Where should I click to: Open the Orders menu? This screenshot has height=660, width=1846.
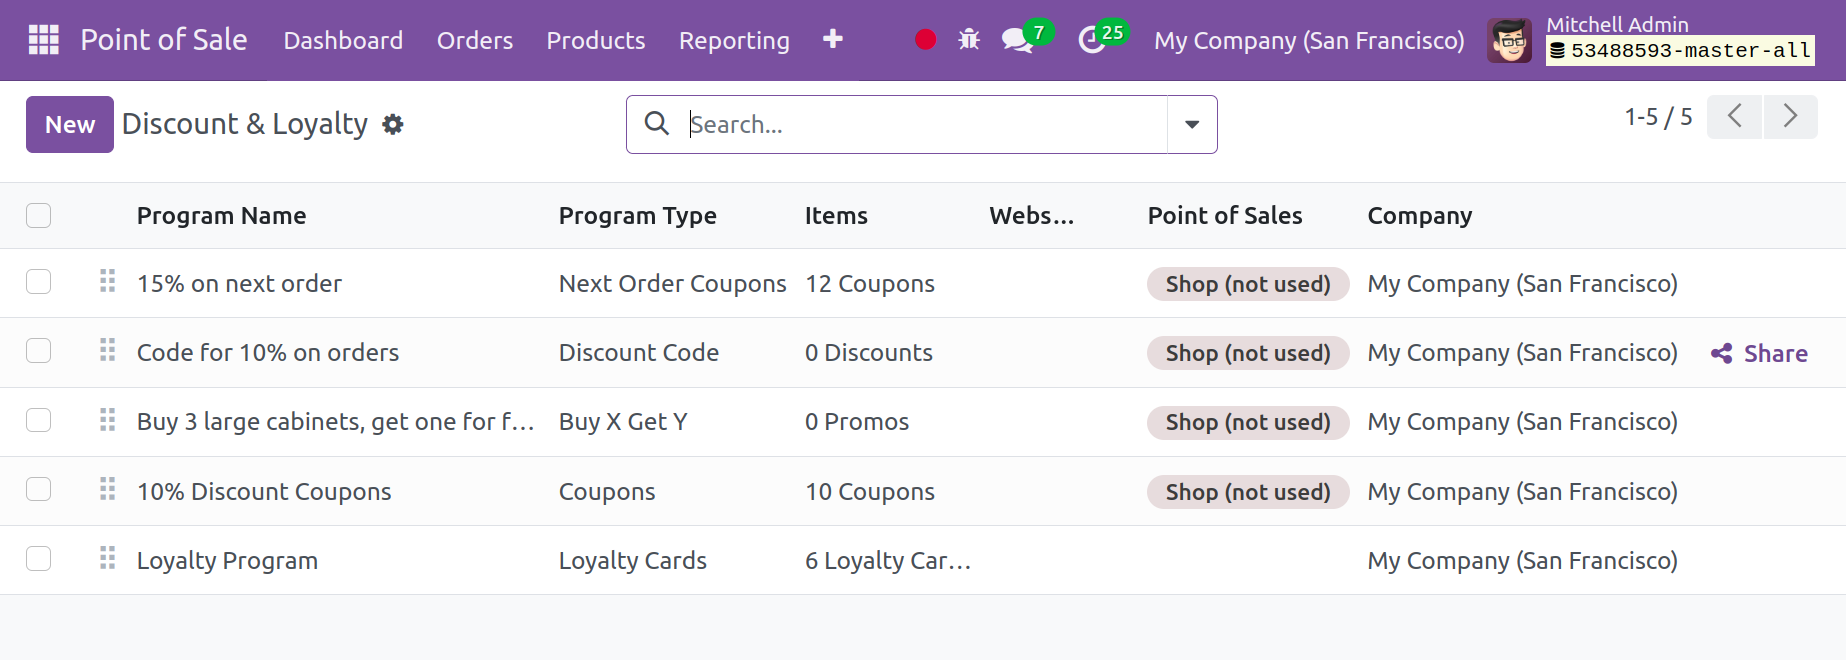pyautogui.click(x=474, y=41)
